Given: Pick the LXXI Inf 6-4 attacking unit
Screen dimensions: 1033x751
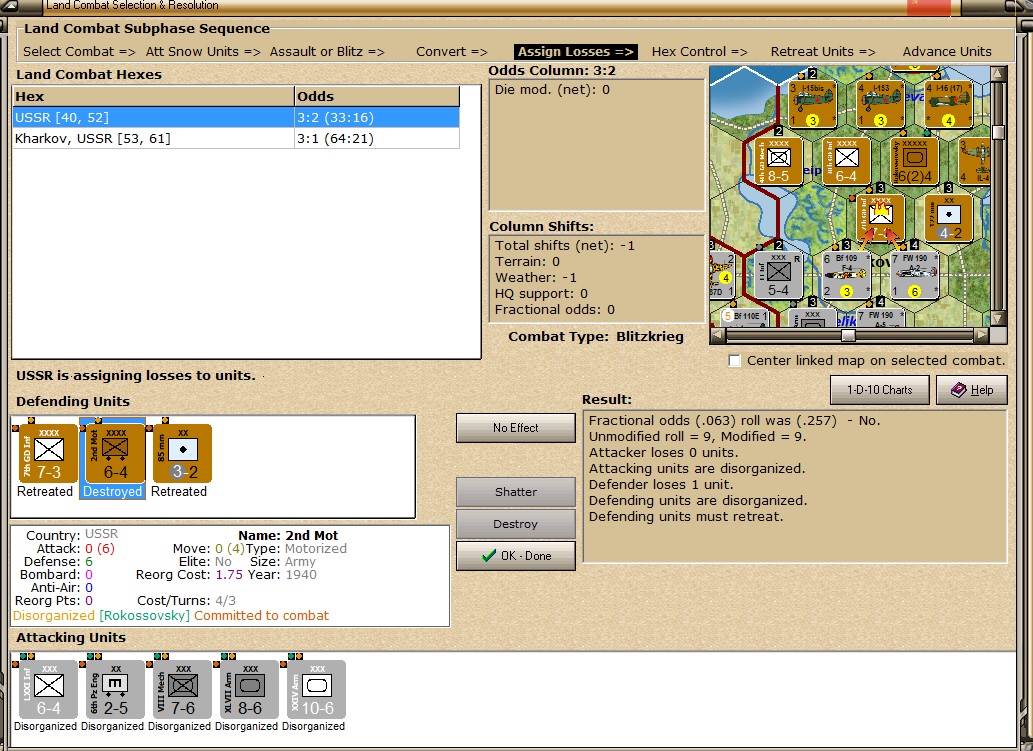Looking at the screenshot, I should [49, 689].
